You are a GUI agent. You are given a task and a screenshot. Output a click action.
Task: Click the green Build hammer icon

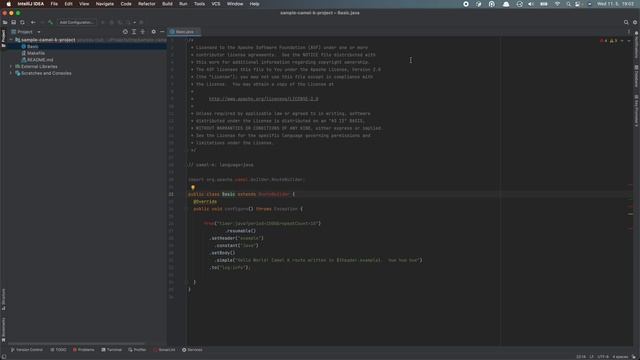pos(50,22)
